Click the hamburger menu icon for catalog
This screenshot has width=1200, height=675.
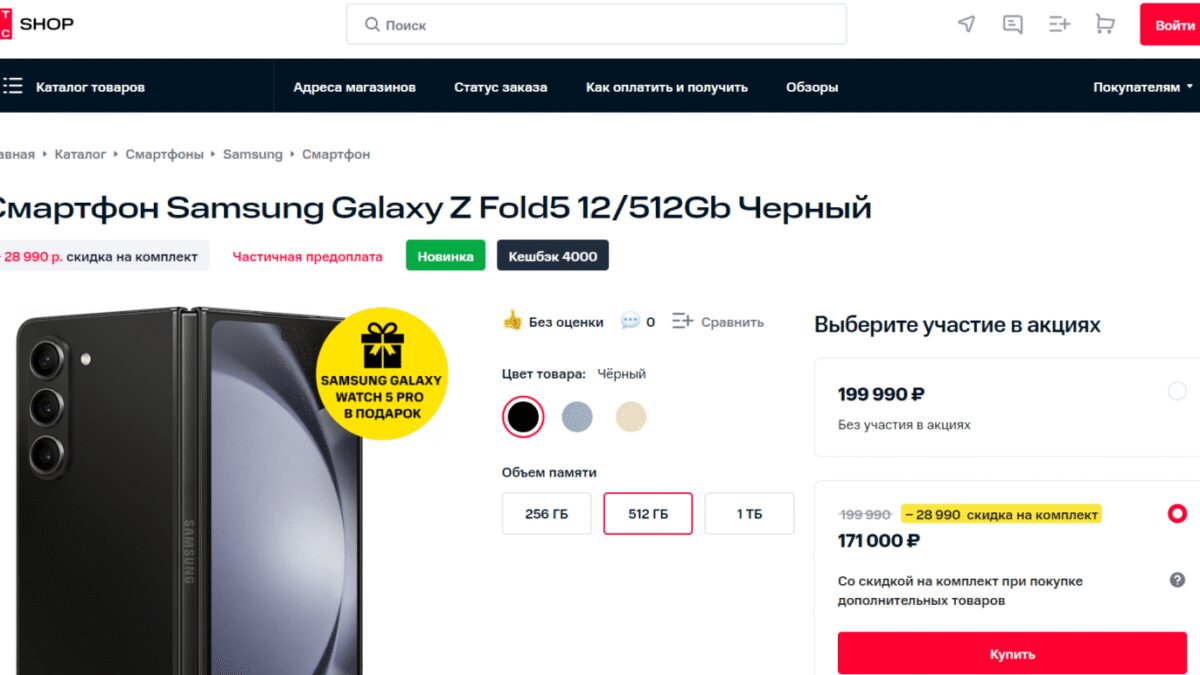click(12, 87)
